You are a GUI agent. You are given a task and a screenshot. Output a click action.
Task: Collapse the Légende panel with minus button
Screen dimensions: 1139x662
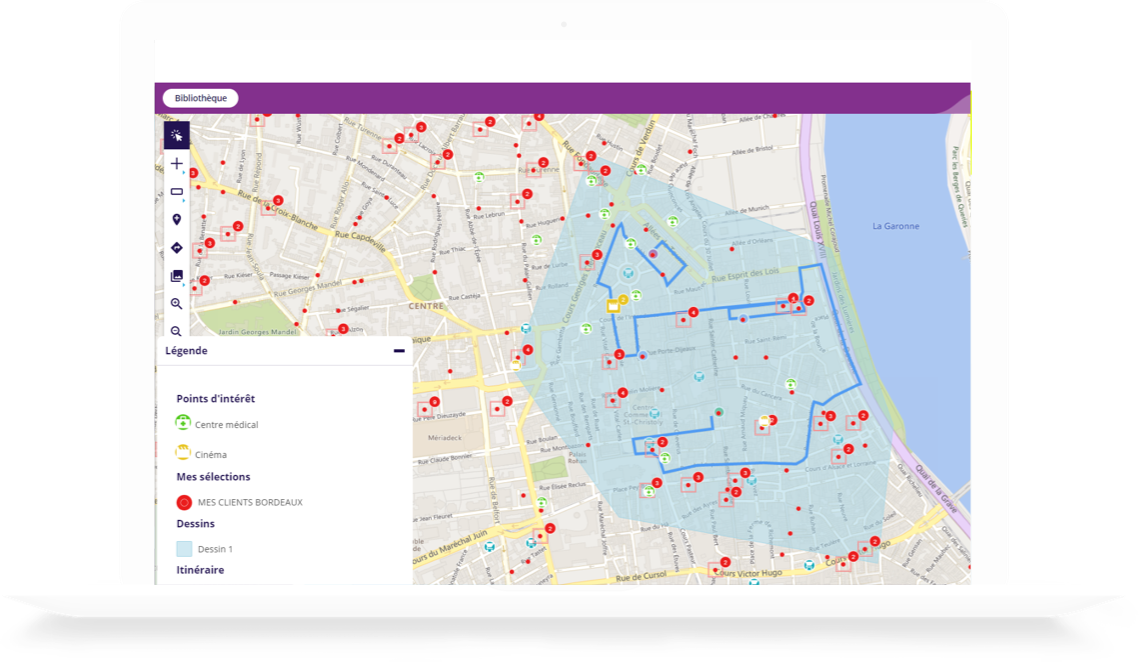[x=399, y=350]
